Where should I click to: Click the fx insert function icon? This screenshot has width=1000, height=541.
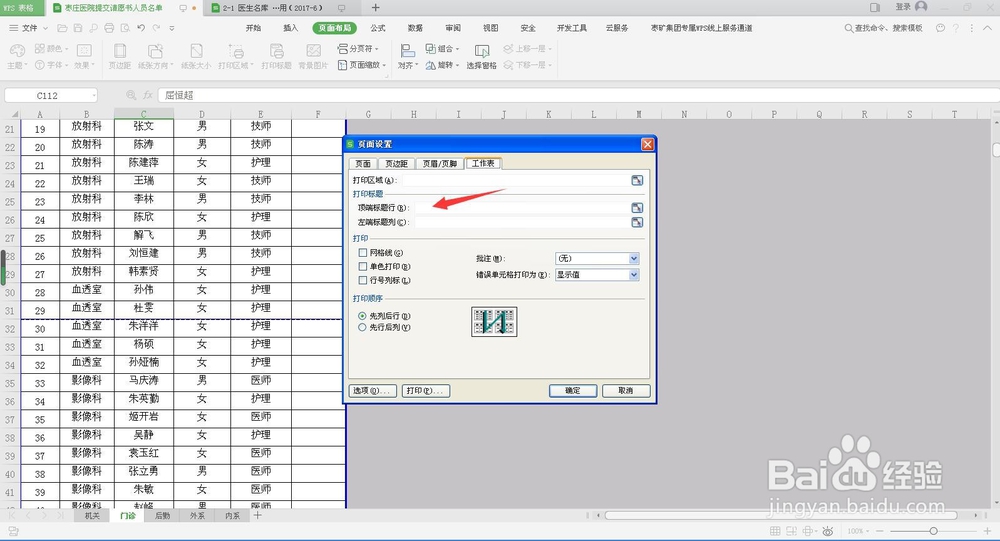tap(148, 95)
